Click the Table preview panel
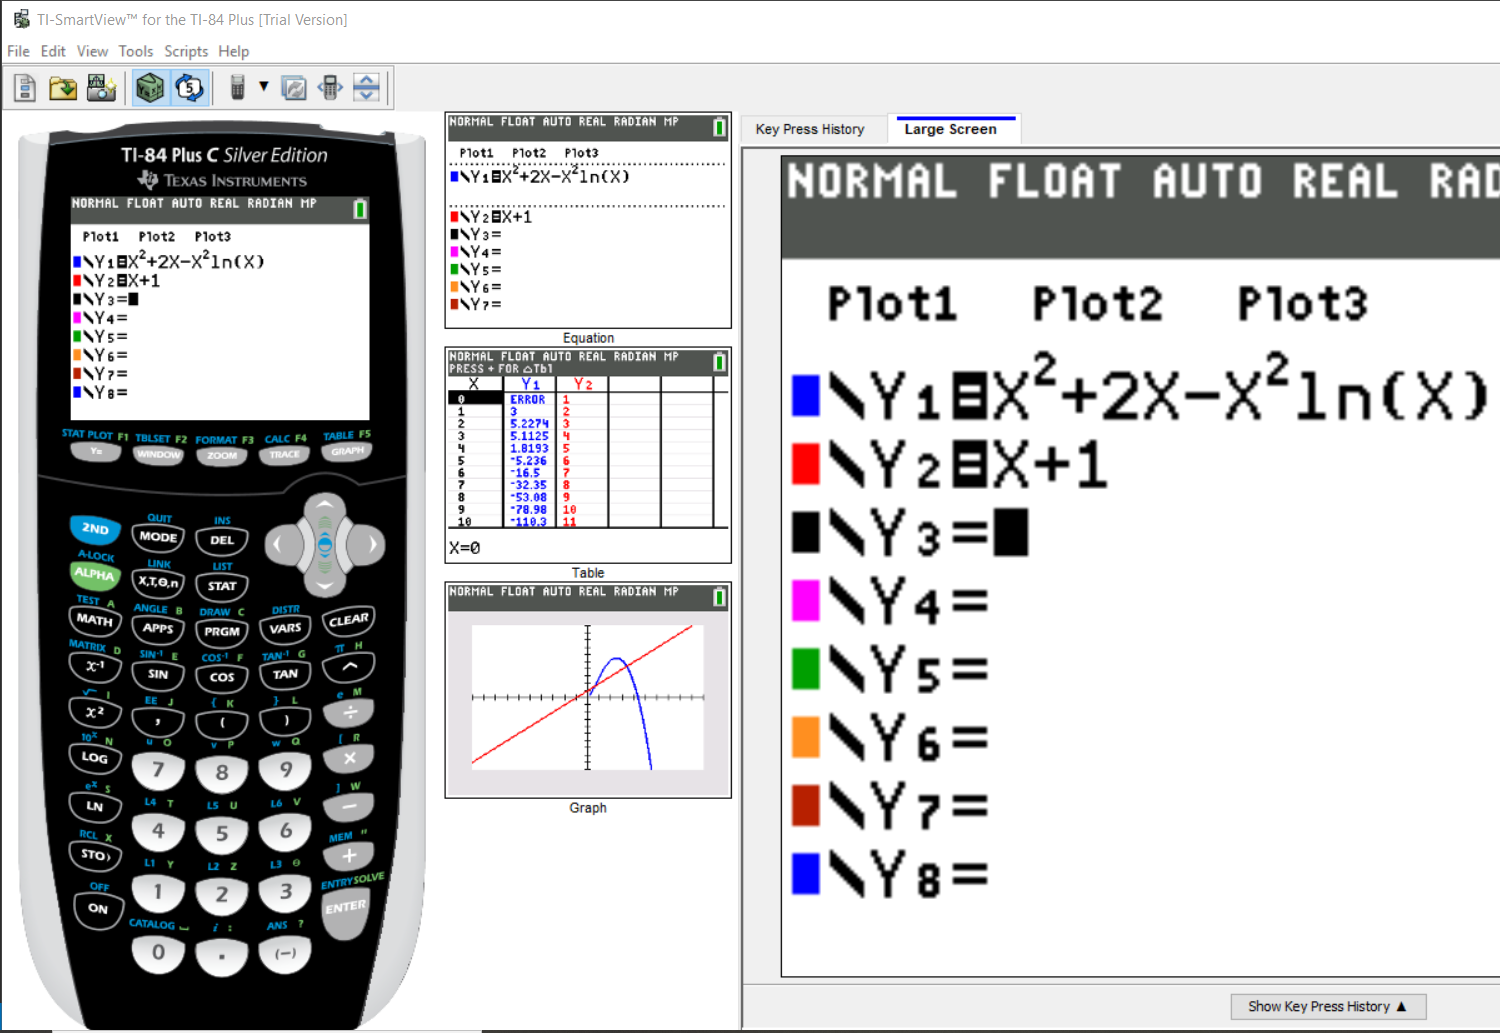The height and width of the screenshot is (1033, 1500). tap(588, 455)
